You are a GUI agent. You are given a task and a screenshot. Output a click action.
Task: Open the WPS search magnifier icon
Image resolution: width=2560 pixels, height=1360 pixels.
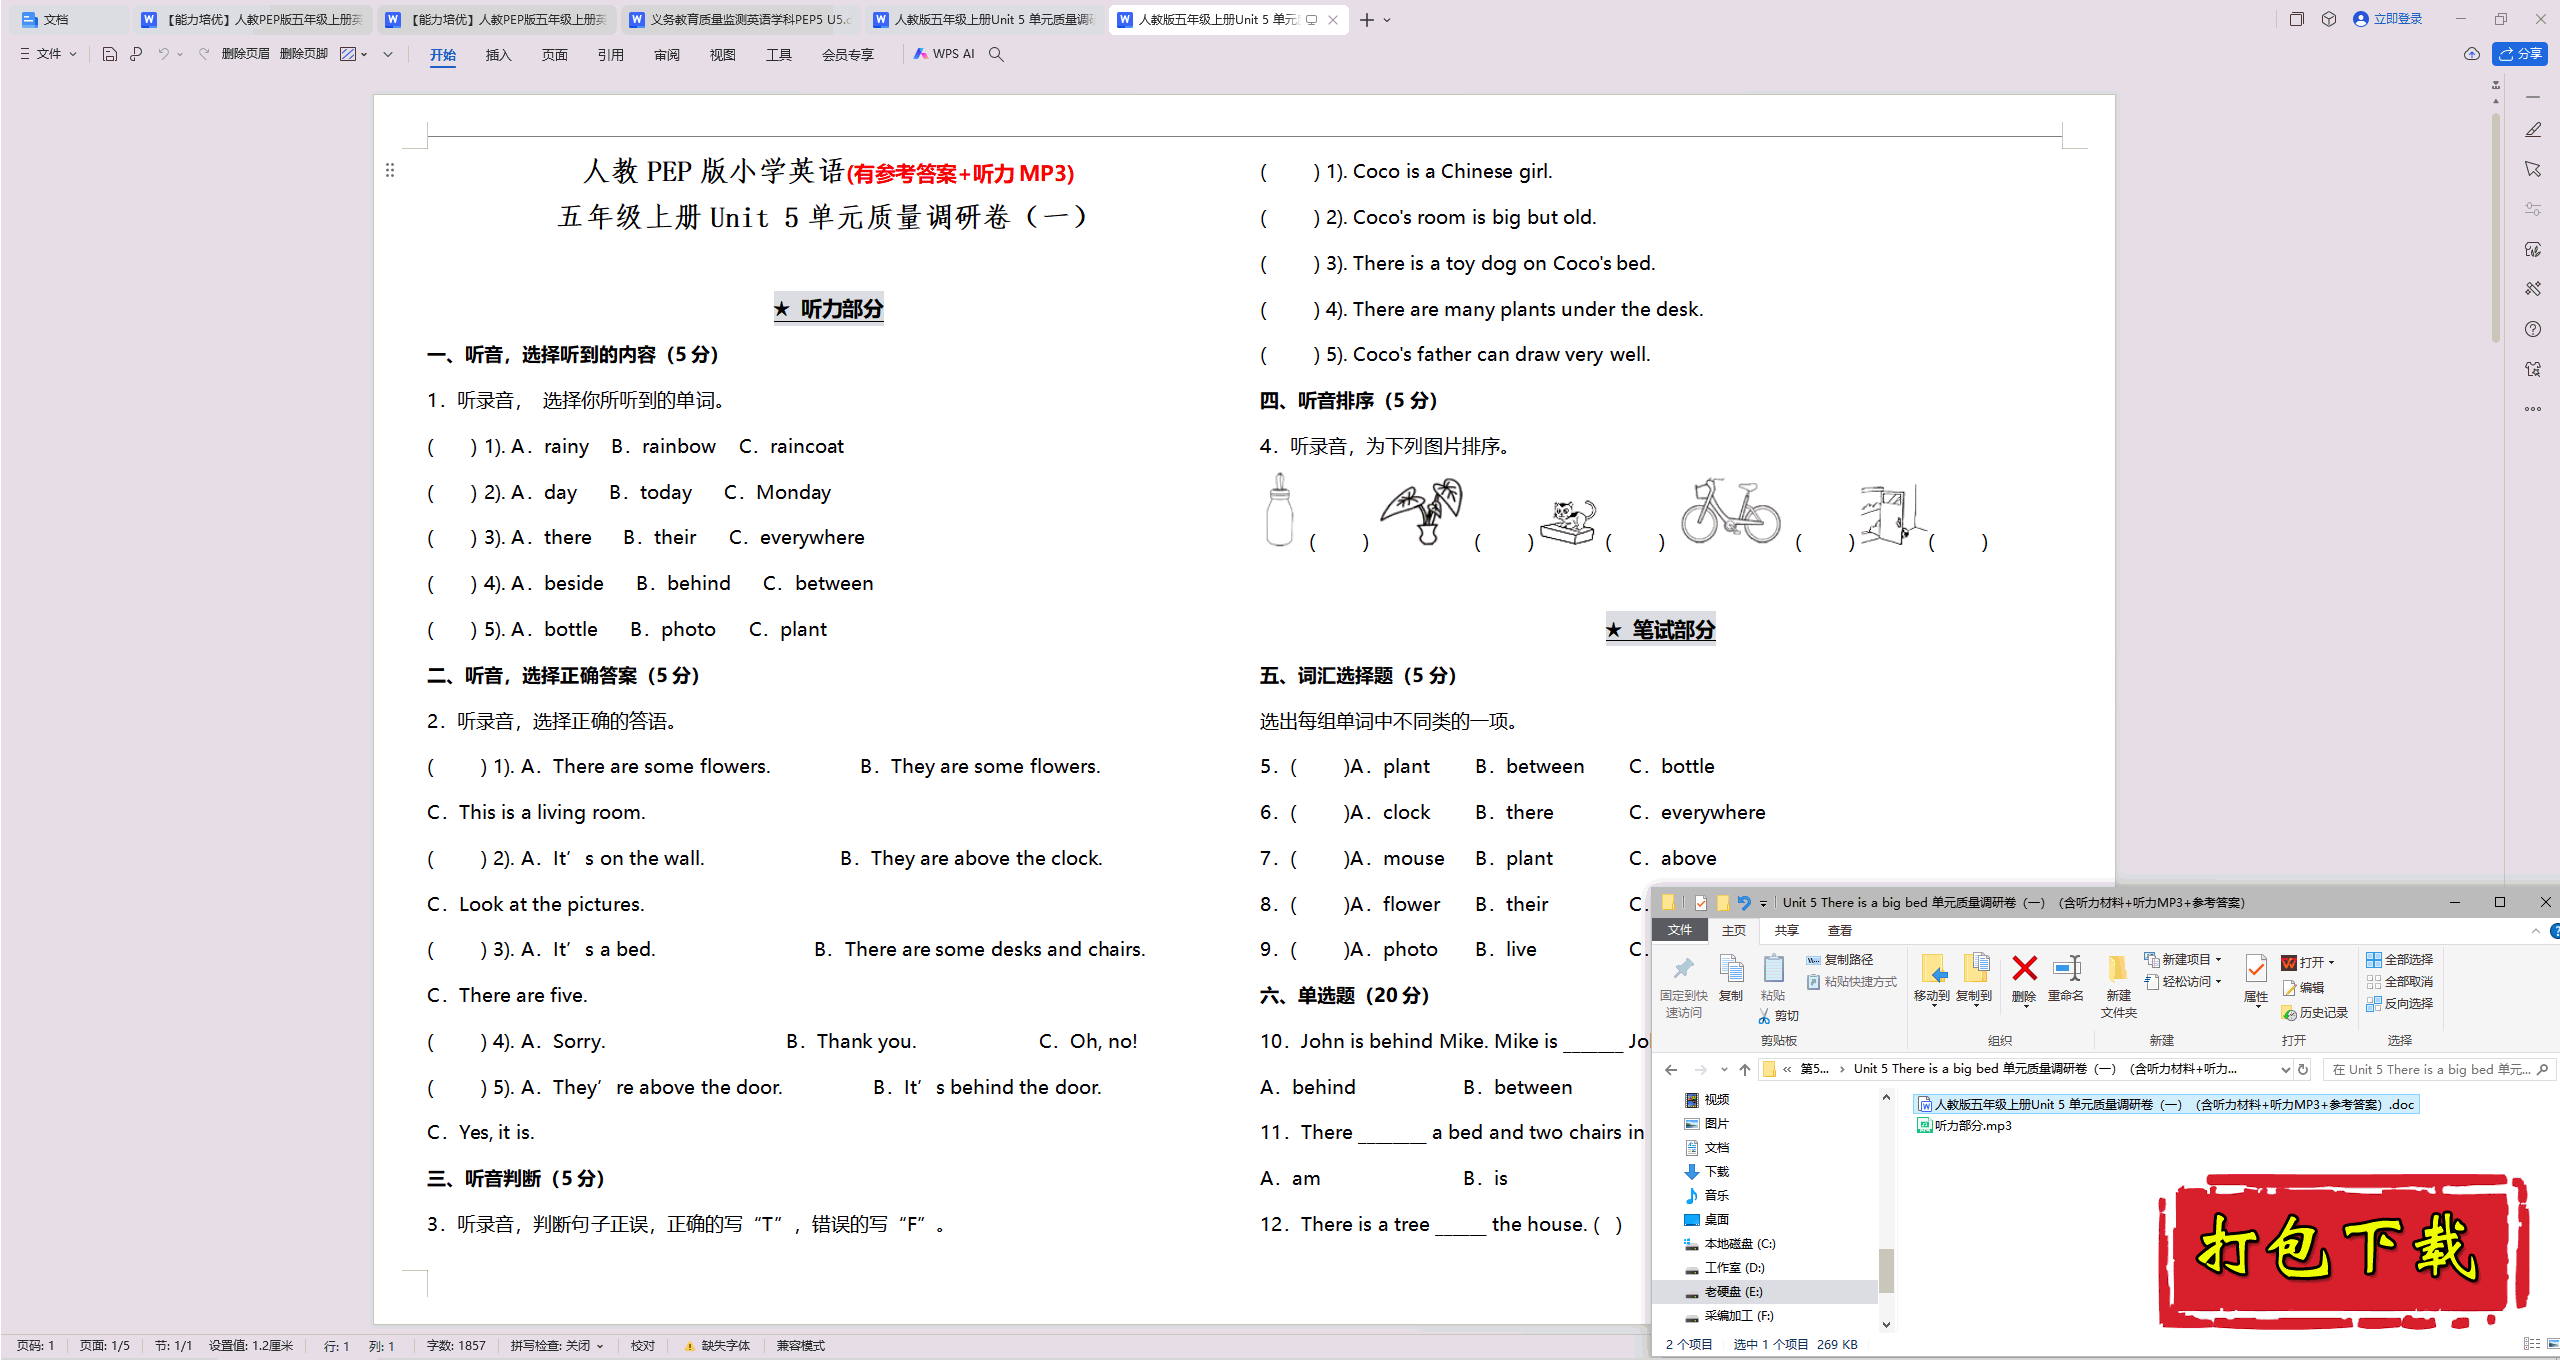[x=996, y=54]
